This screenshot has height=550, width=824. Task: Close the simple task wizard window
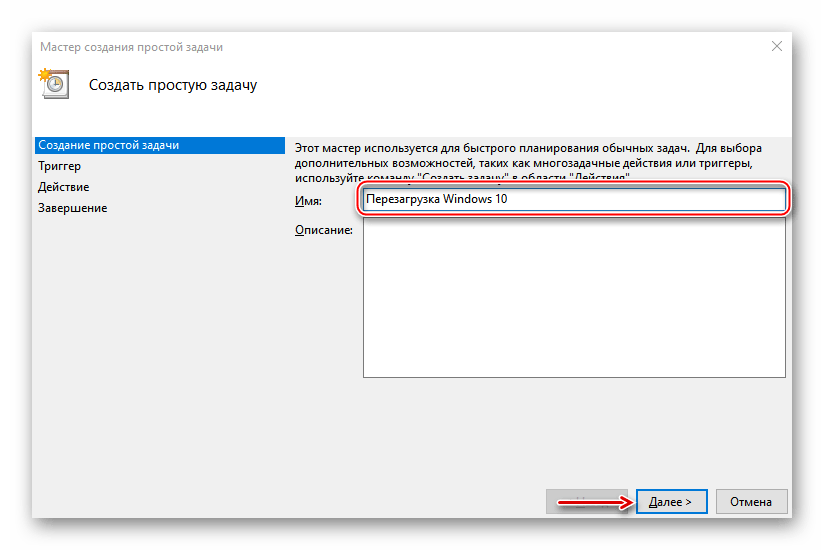click(x=776, y=46)
